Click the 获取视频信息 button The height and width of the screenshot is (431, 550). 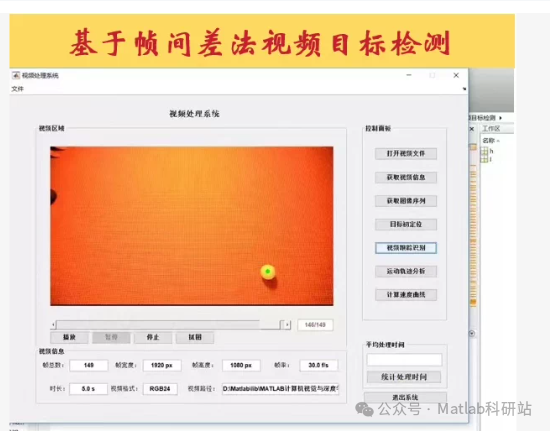[406, 177]
